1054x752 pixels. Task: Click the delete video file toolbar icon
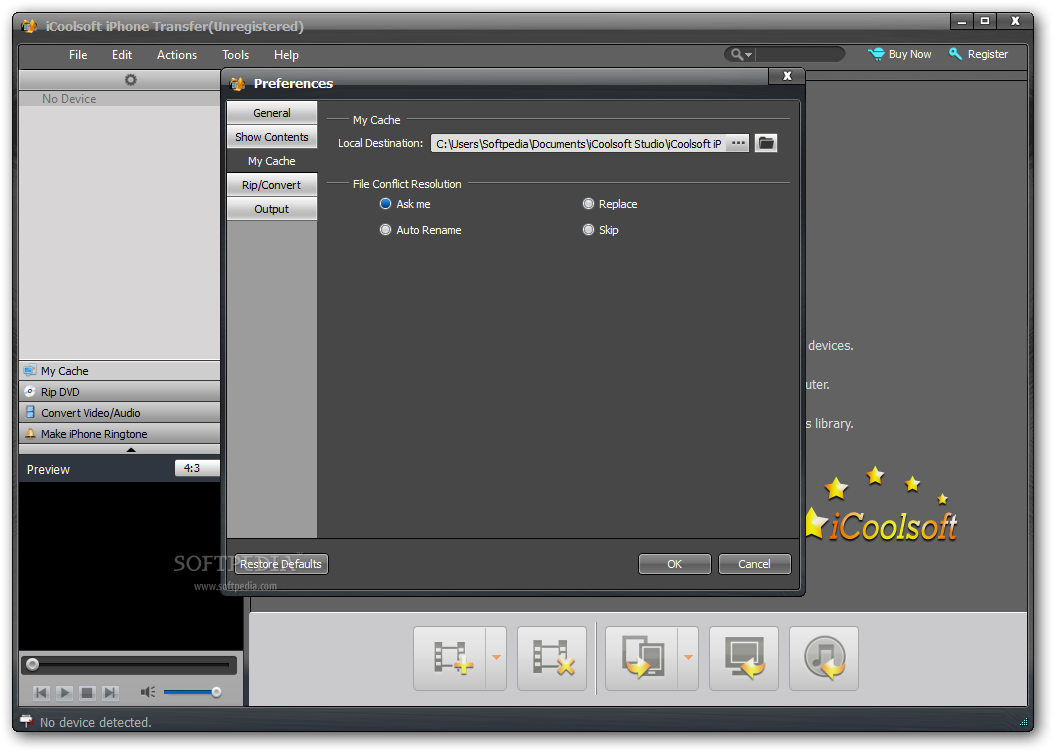click(x=552, y=658)
